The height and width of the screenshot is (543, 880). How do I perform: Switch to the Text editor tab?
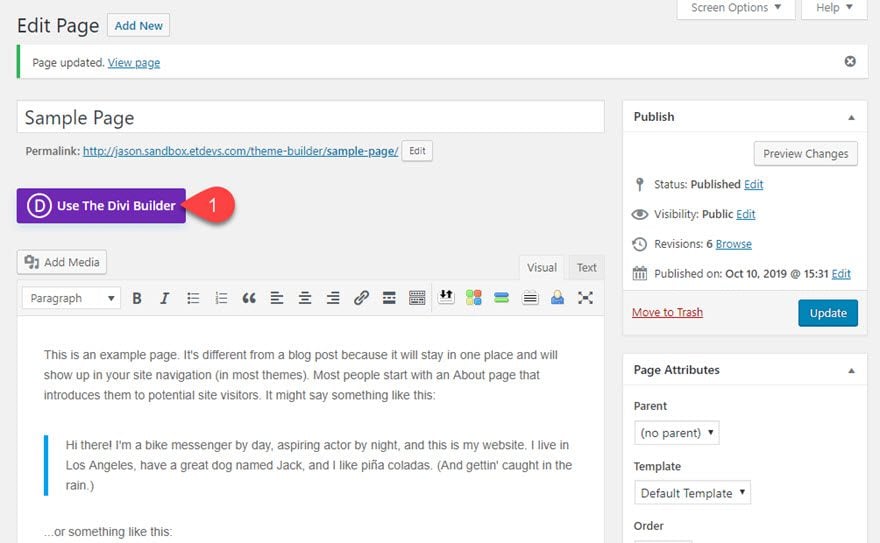586,267
